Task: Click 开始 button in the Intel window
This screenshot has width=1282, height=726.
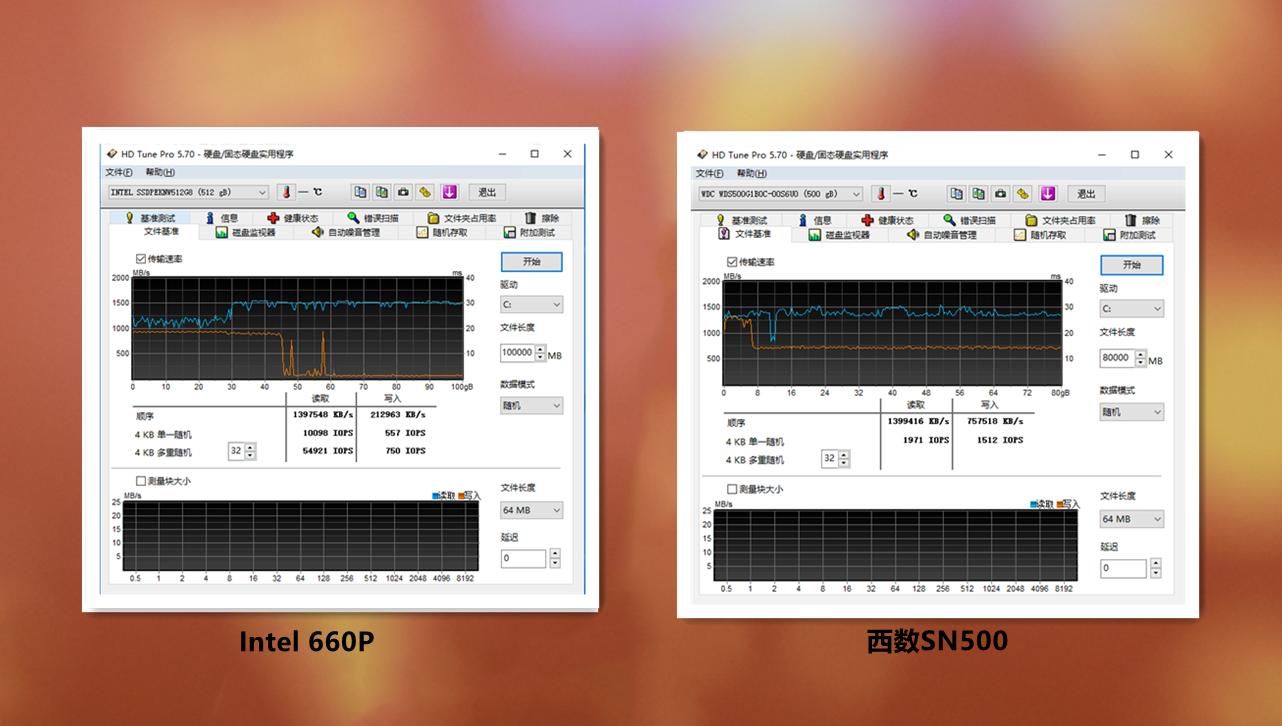Action: pyautogui.click(x=531, y=262)
